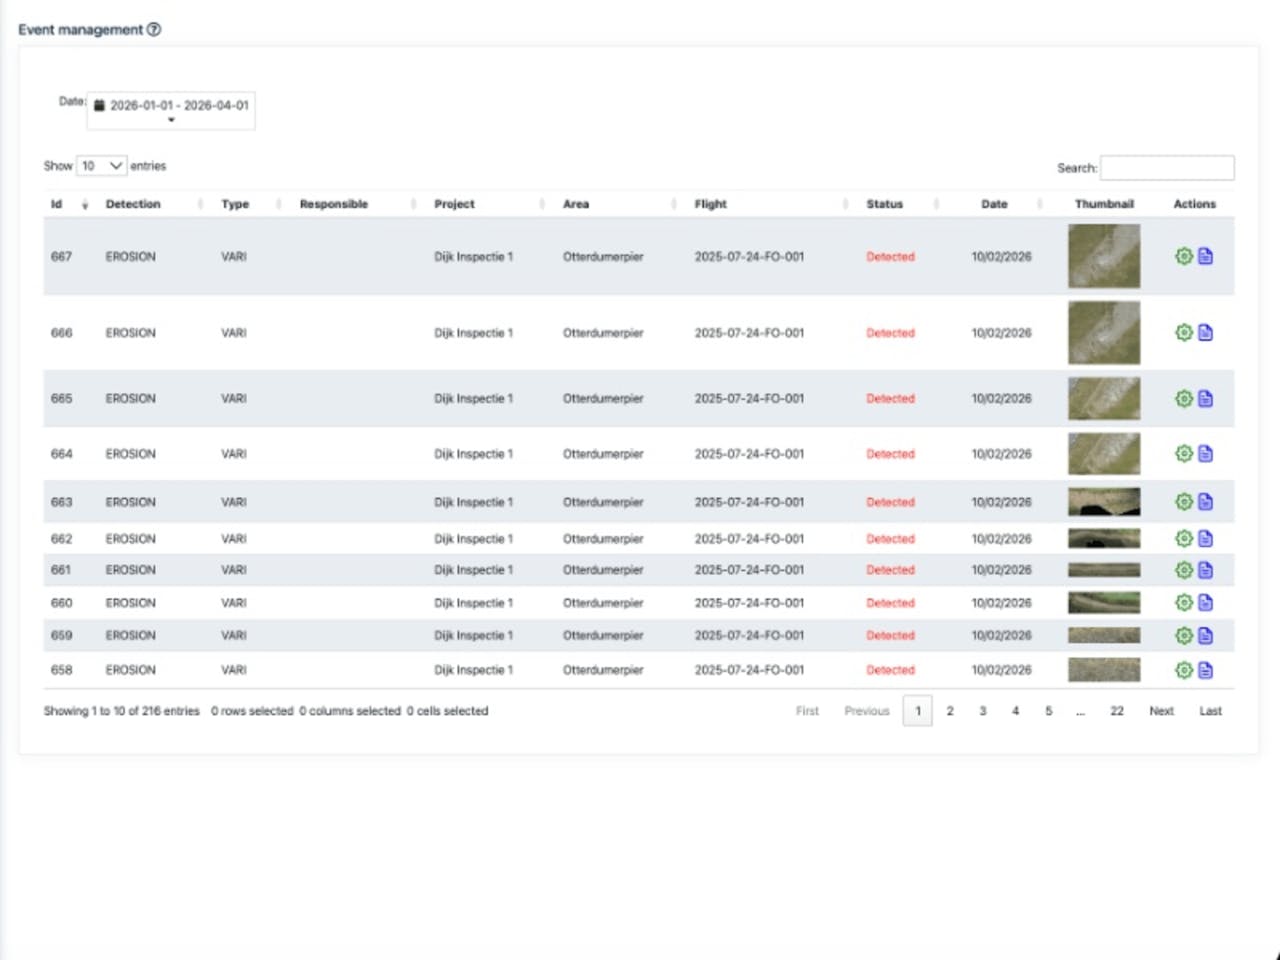This screenshot has height=960, width=1280.
Task: Open gear icon for event 659
Action: click(x=1184, y=635)
